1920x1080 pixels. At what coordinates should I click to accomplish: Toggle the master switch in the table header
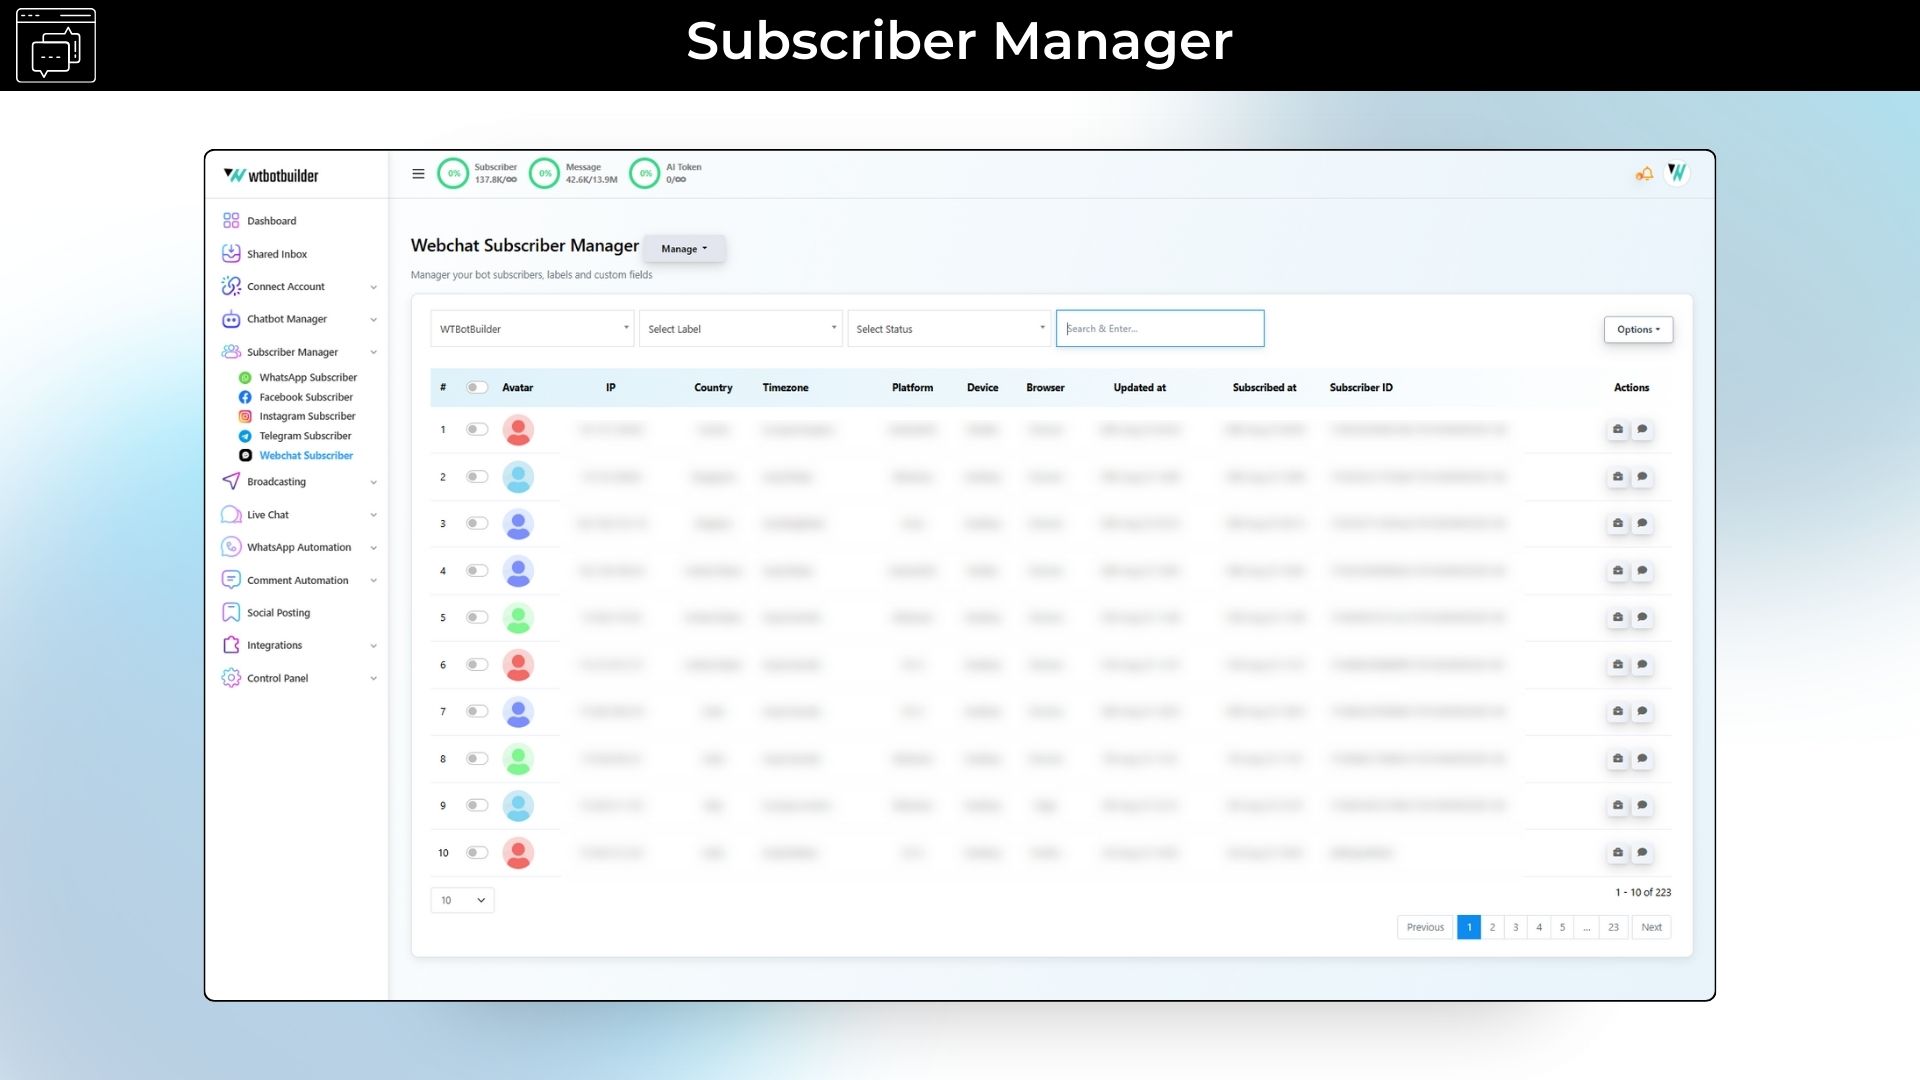tap(477, 387)
